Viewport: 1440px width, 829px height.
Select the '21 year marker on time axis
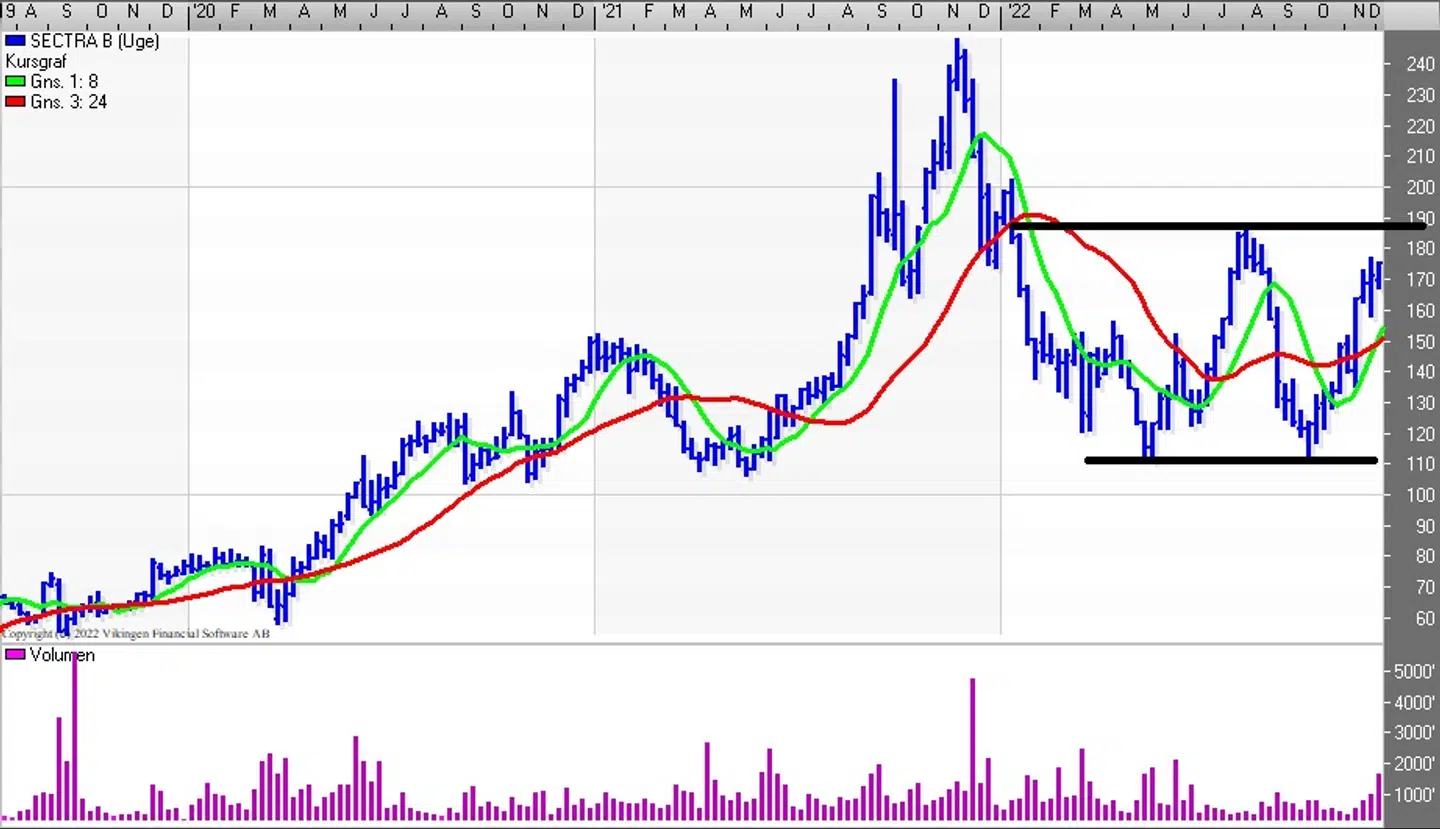(609, 12)
